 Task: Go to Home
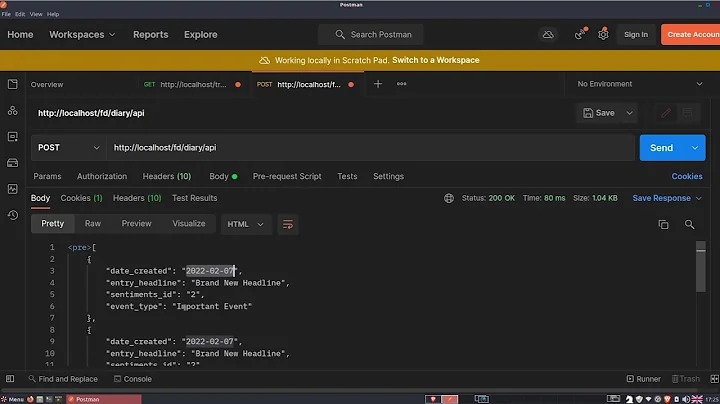20,34
